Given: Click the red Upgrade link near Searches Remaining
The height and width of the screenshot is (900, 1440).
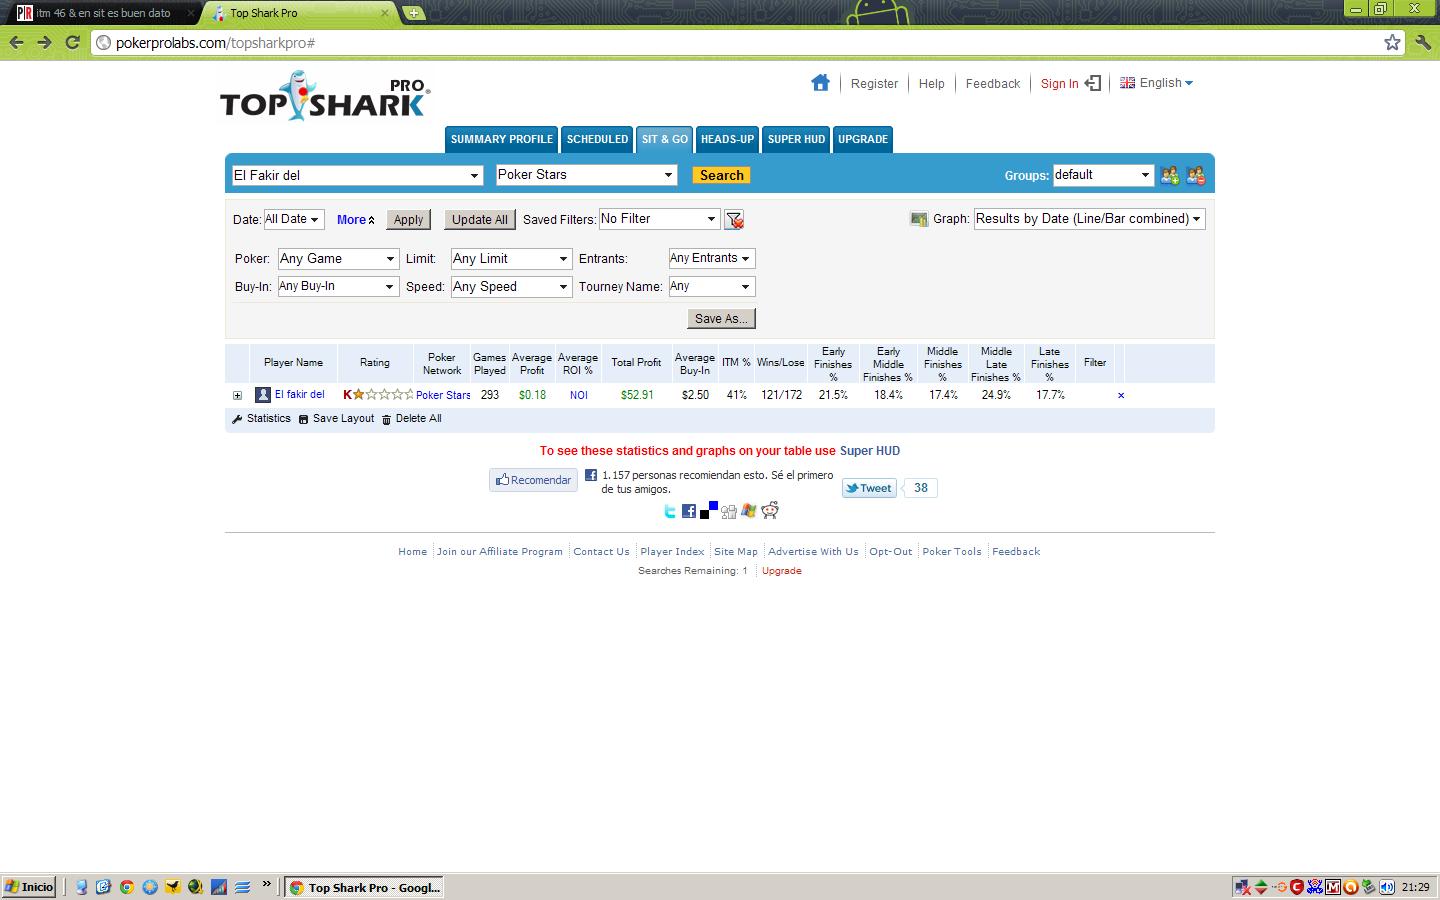Looking at the screenshot, I should tap(781, 571).
